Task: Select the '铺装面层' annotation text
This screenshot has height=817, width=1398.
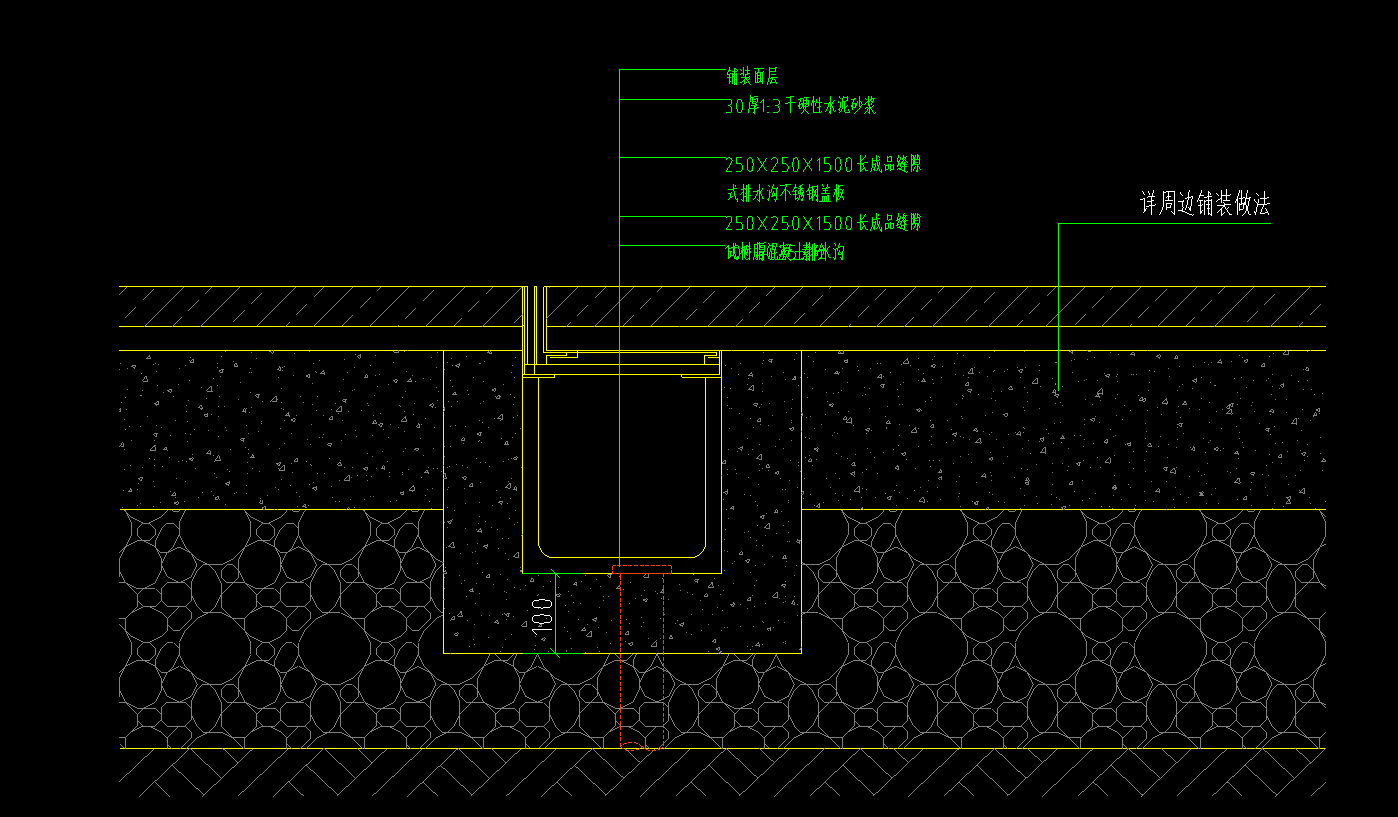Action: tap(752, 77)
